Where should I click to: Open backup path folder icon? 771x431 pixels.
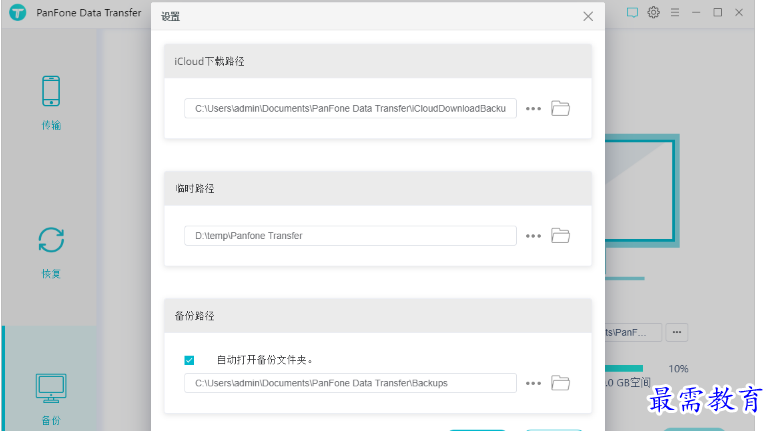(x=560, y=383)
